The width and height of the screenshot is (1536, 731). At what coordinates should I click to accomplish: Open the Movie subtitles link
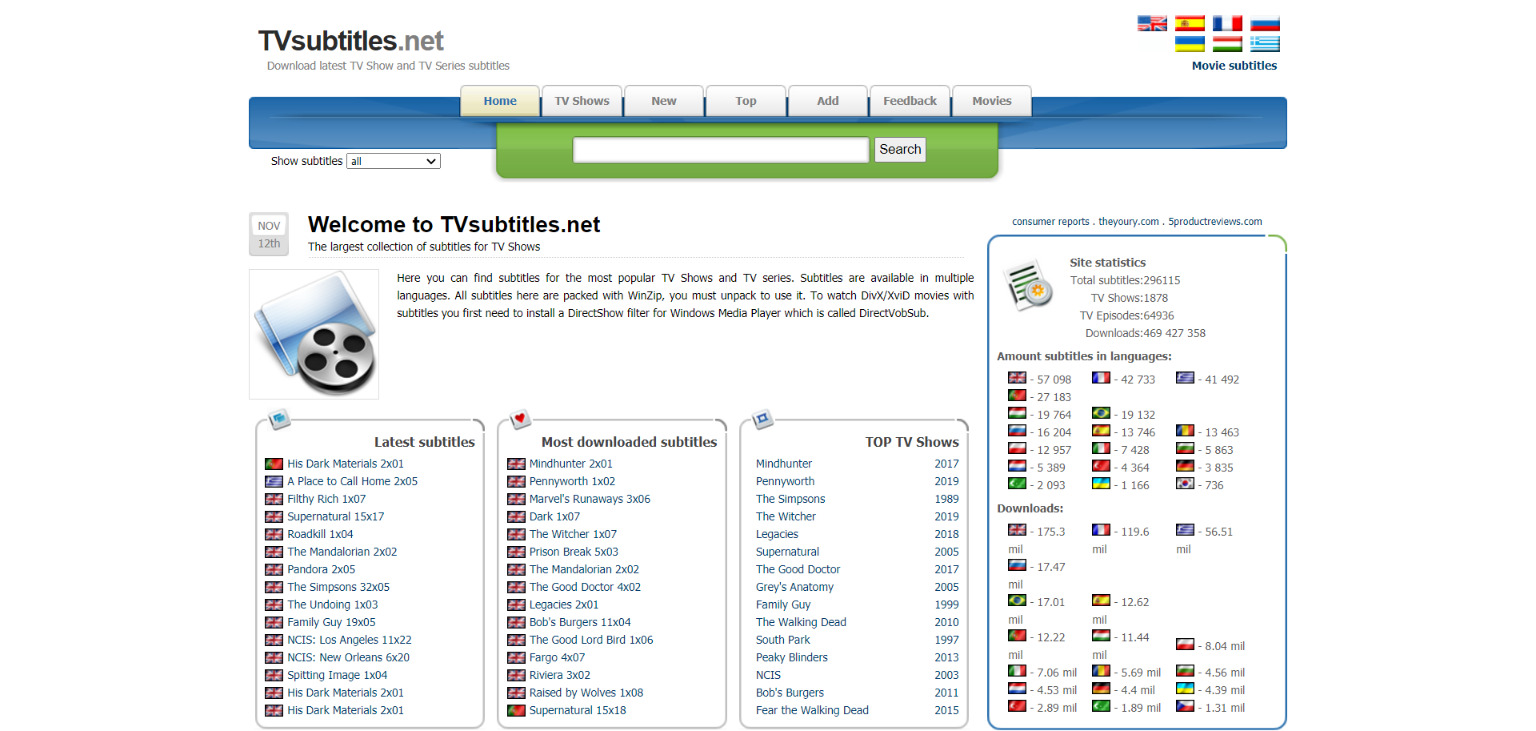[1234, 66]
